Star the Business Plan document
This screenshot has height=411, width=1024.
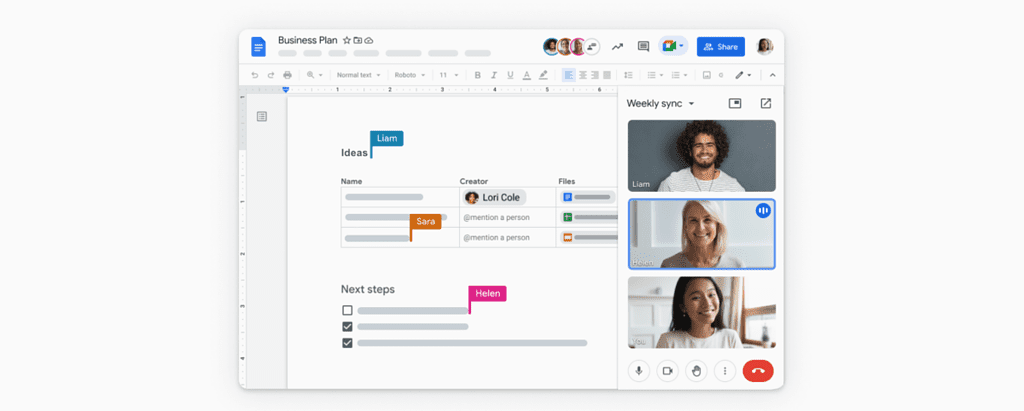pos(347,41)
